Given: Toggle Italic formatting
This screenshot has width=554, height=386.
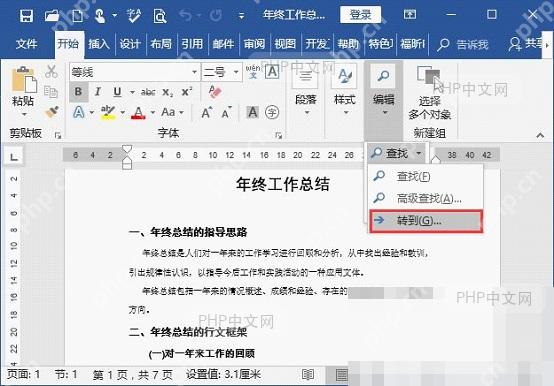Looking at the screenshot, I should [98, 92].
